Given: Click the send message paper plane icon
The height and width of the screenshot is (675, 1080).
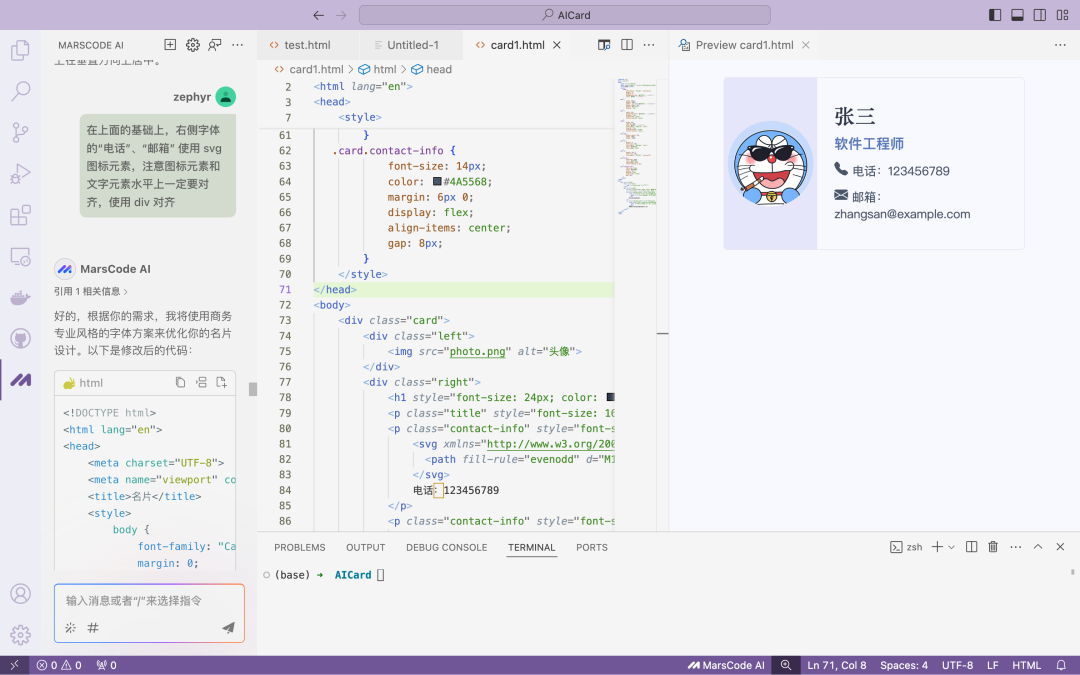Looking at the screenshot, I should (x=228, y=628).
